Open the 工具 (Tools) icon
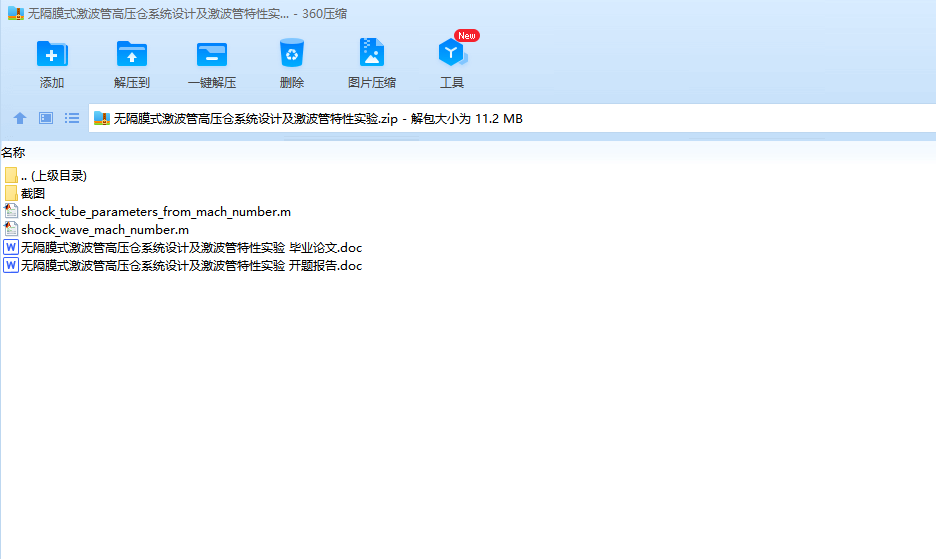 [452, 53]
